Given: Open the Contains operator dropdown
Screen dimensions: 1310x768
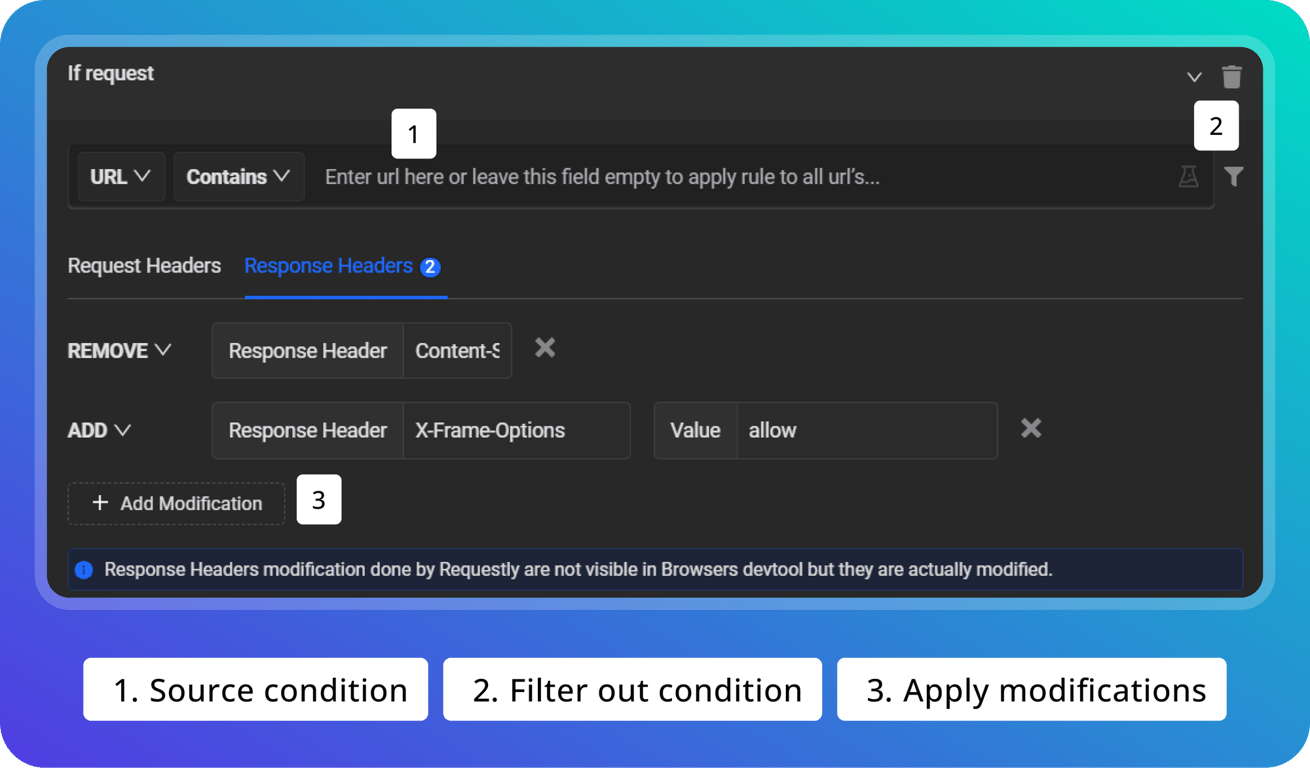Looking at the screenshot, I should [238, 176].
